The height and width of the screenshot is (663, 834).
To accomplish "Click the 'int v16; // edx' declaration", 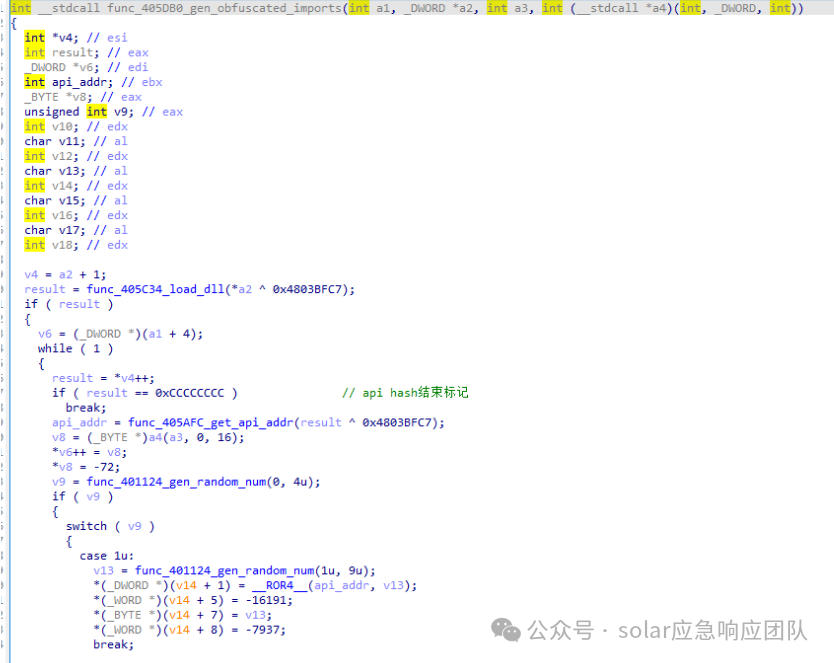I will pyautogui.click(x=76, y=215).
